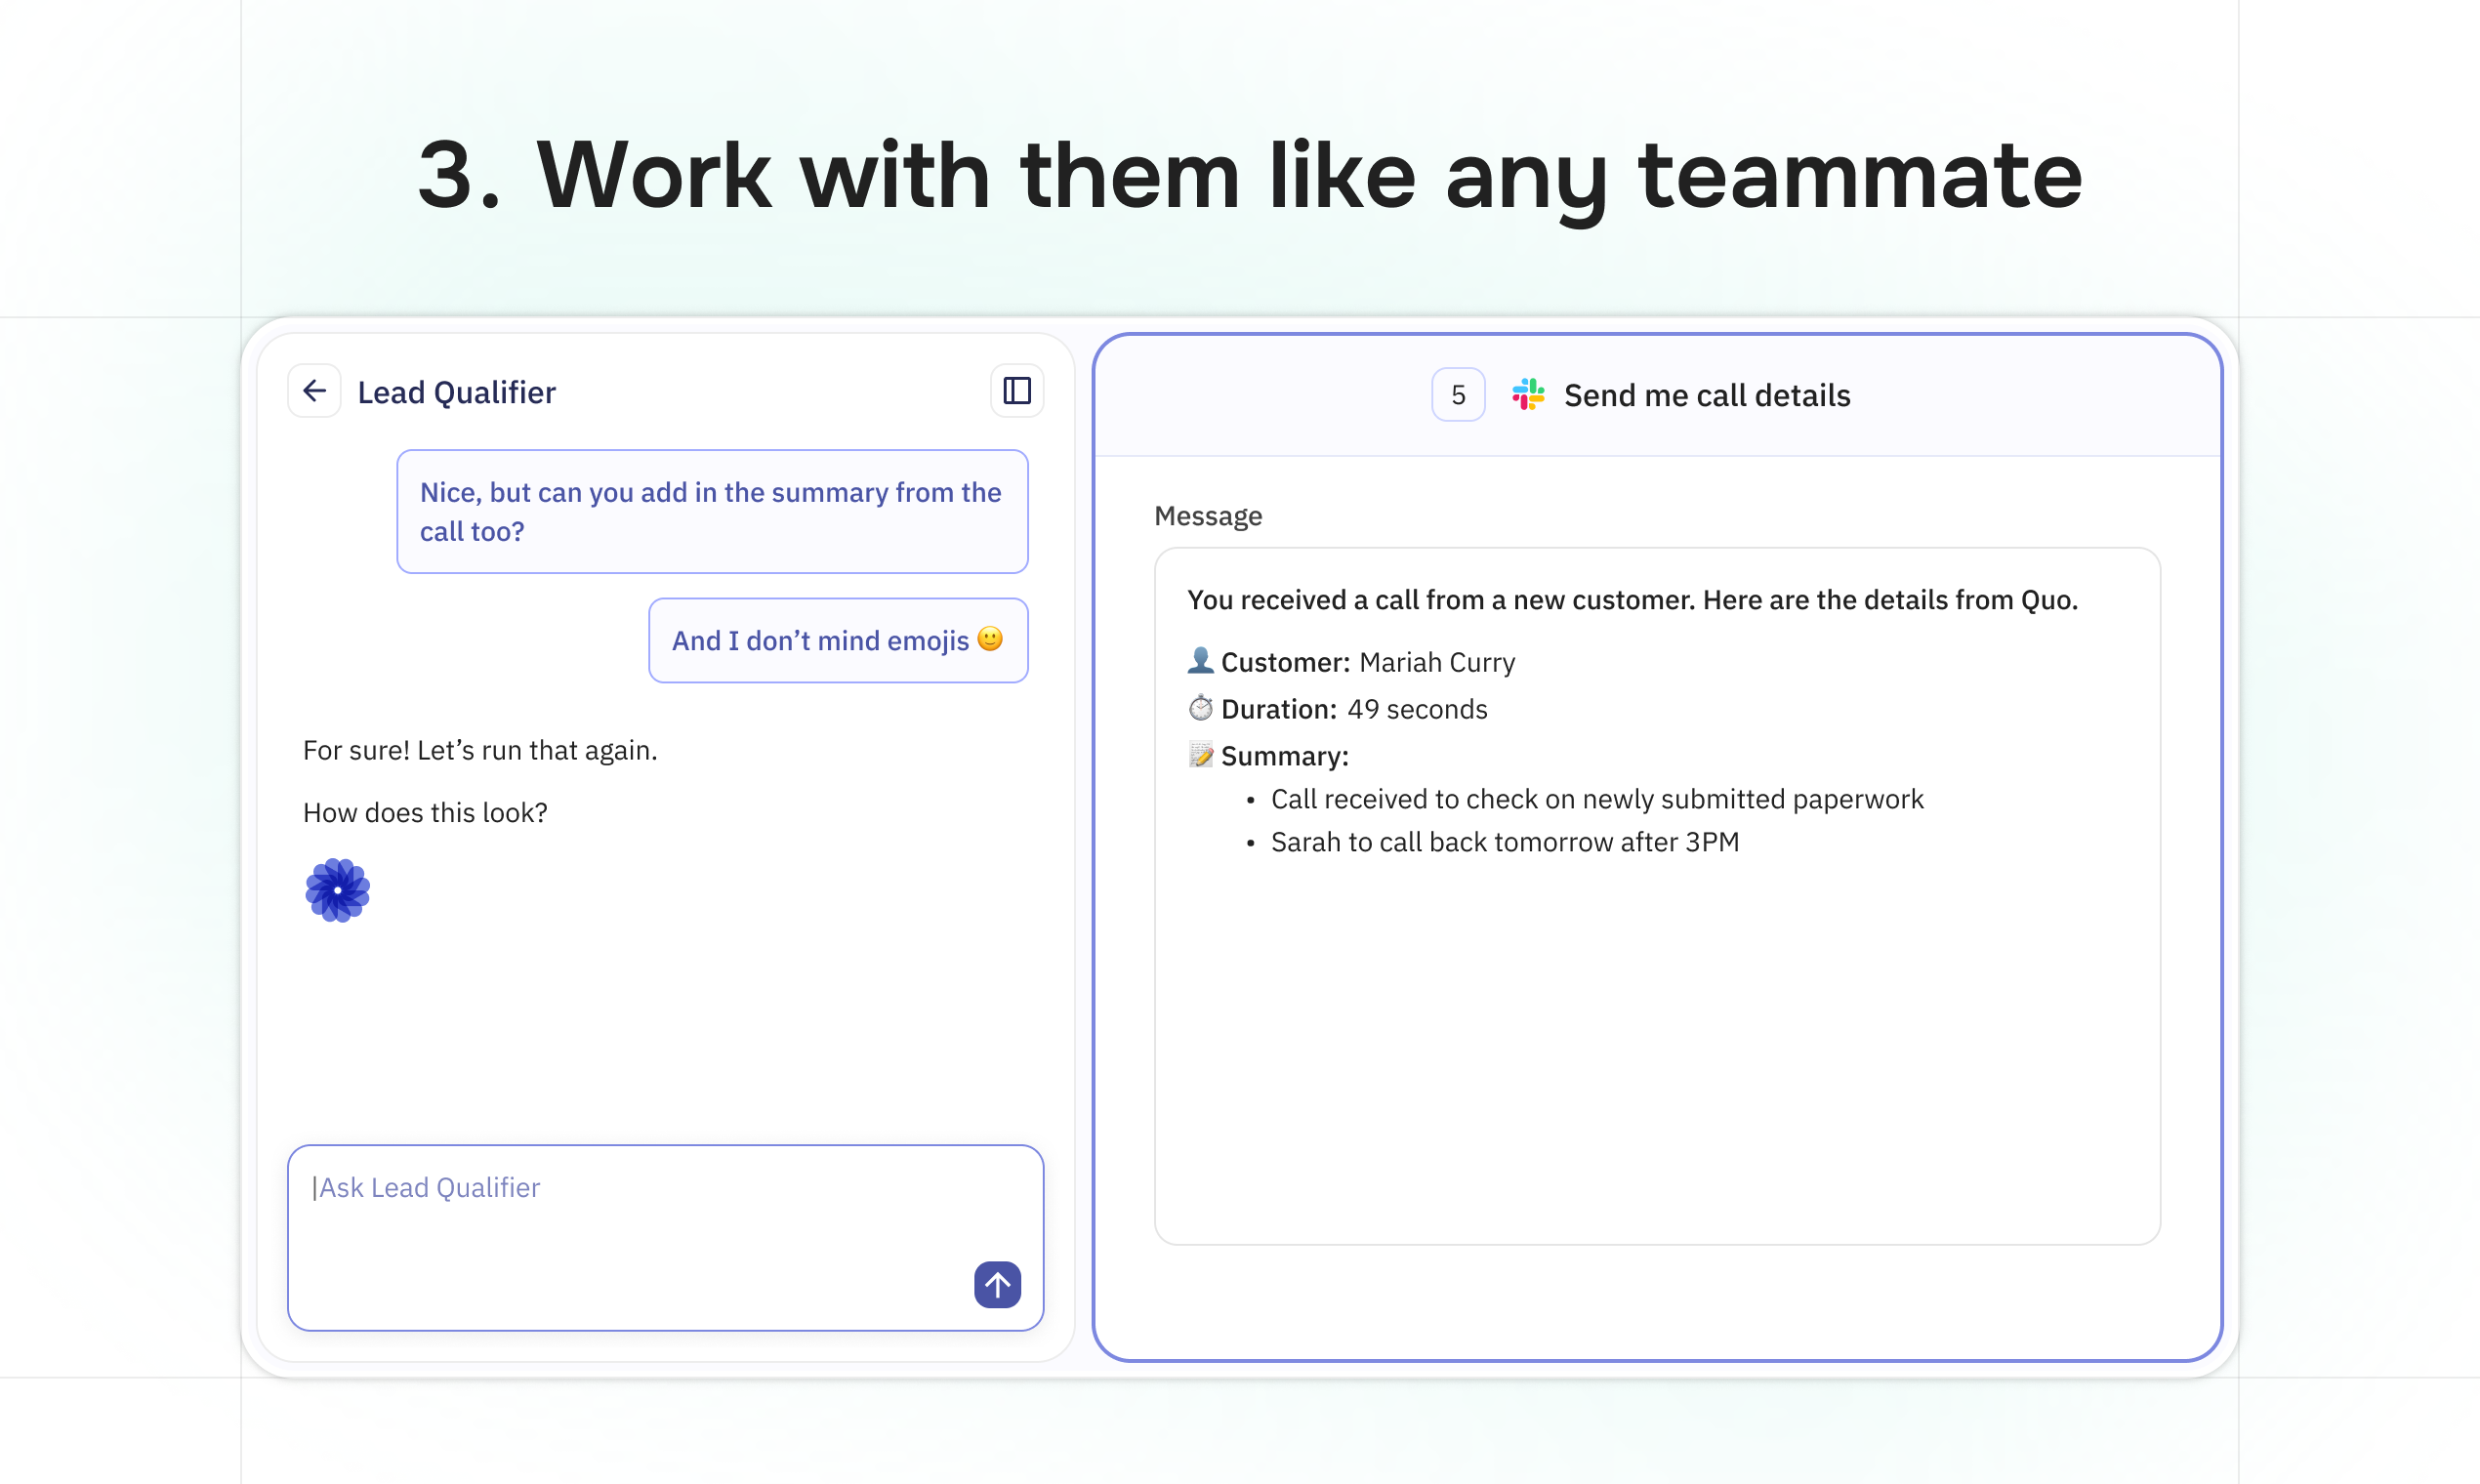
Task: Click the back arrow button
Action: point(314,391)
